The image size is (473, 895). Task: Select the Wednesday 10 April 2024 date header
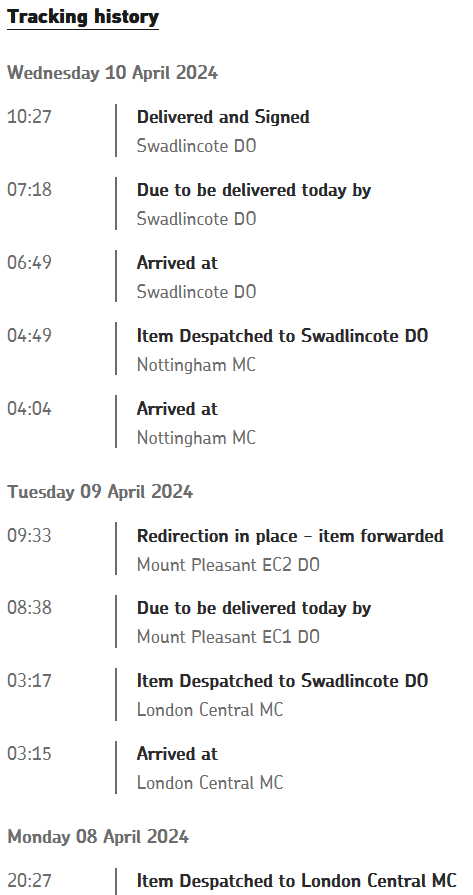pos(112,73)
